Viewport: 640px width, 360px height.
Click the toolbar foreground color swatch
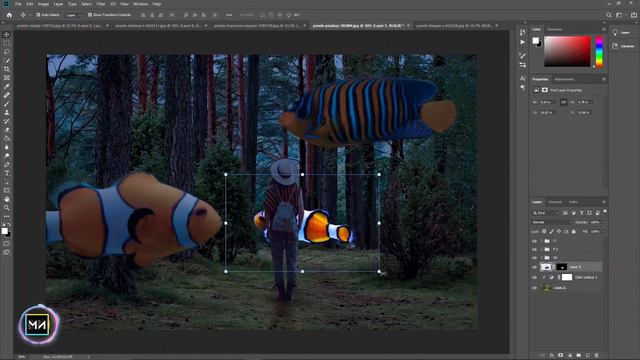click(4, 231)
